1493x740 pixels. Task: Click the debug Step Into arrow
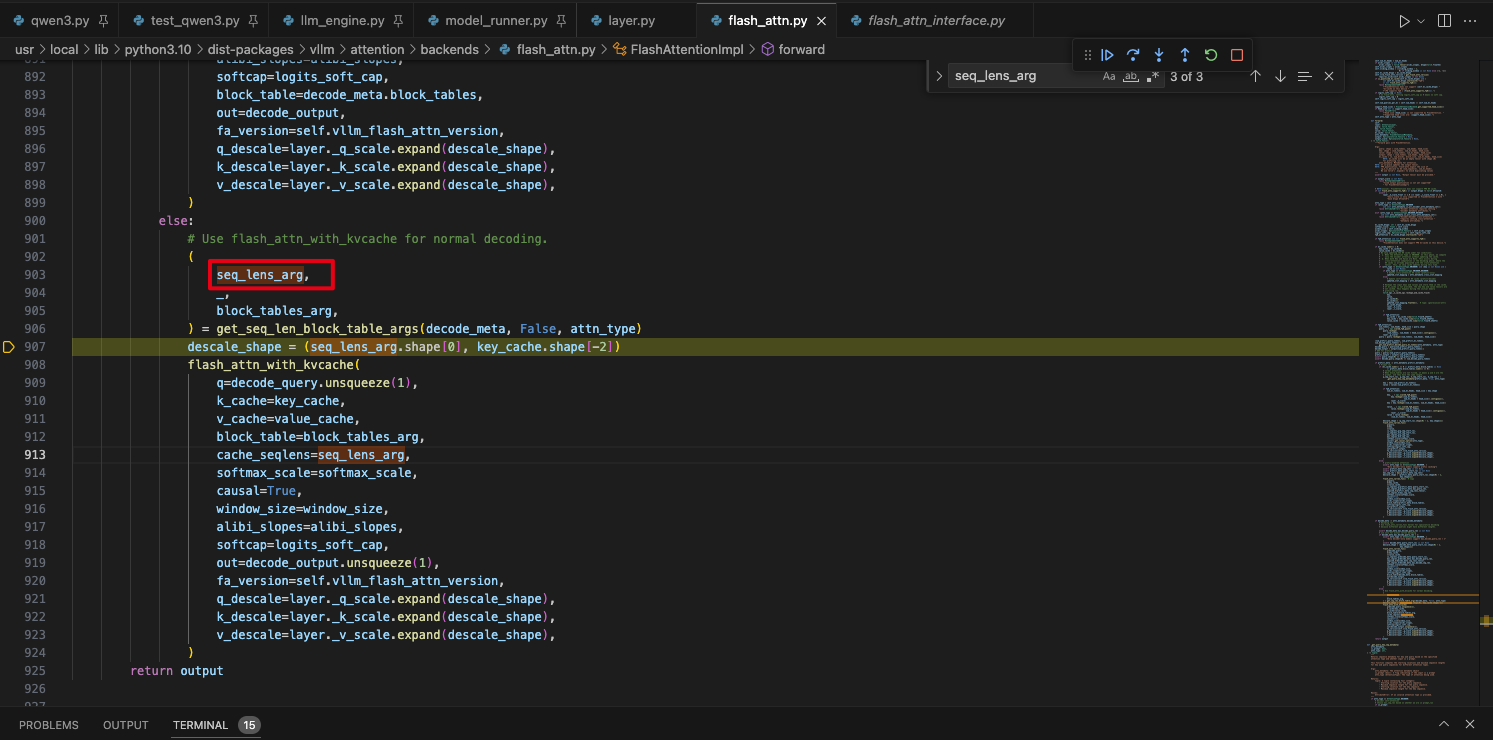(1159, 55)
